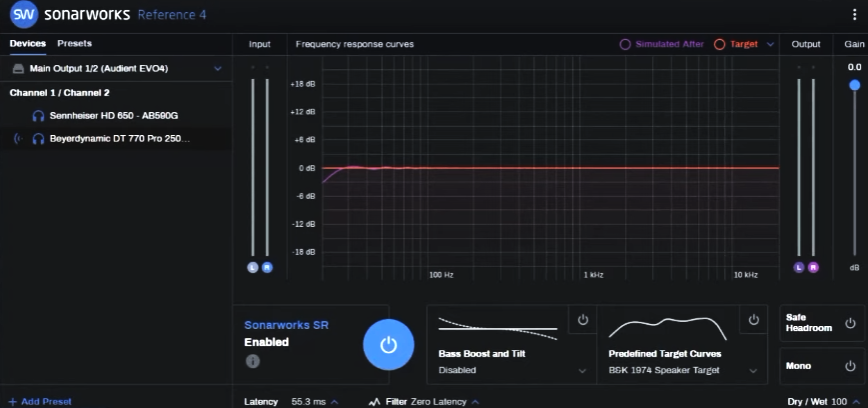
Task: Click the -18 dB axis label
Action: pos(303,252)
